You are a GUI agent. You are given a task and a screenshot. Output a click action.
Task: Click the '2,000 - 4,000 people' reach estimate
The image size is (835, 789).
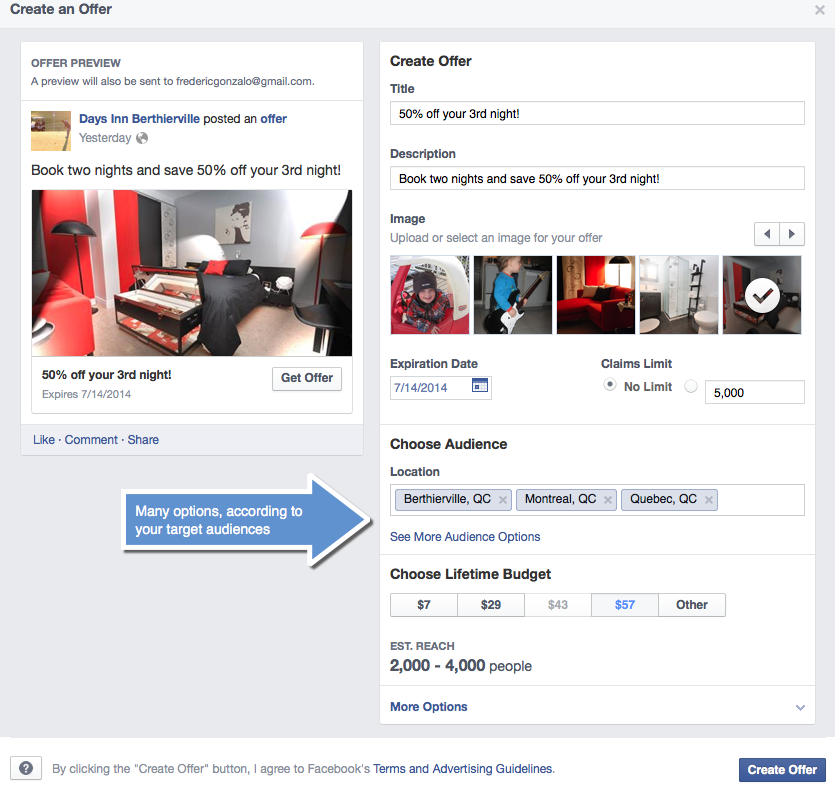tap(461, 666)
